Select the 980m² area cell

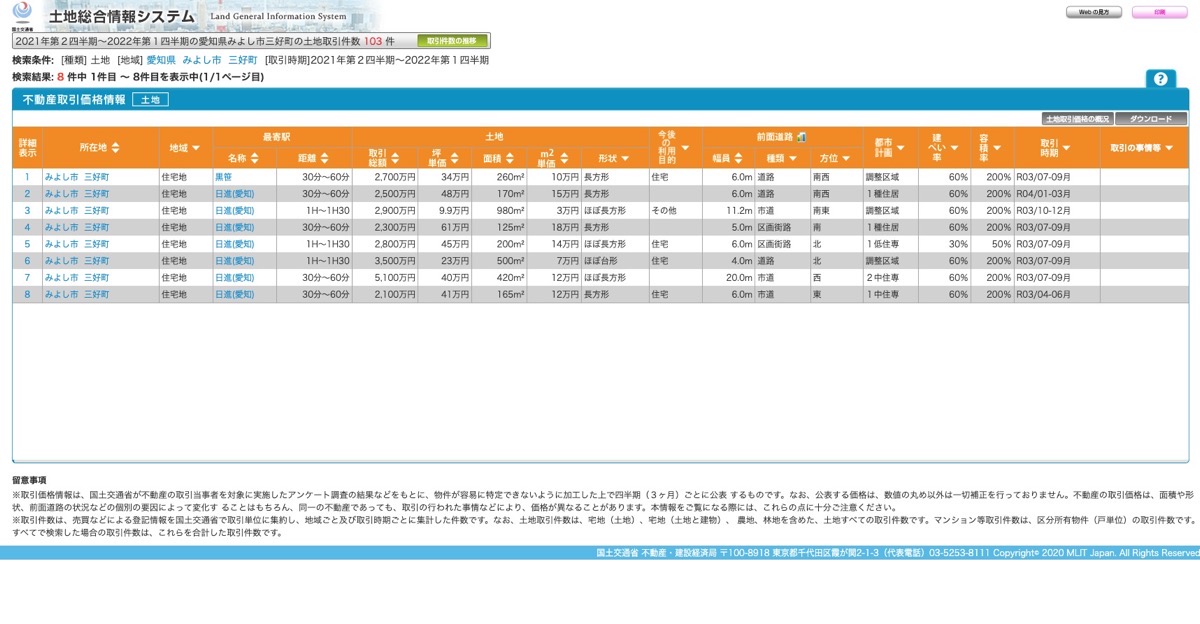(499, 211)
